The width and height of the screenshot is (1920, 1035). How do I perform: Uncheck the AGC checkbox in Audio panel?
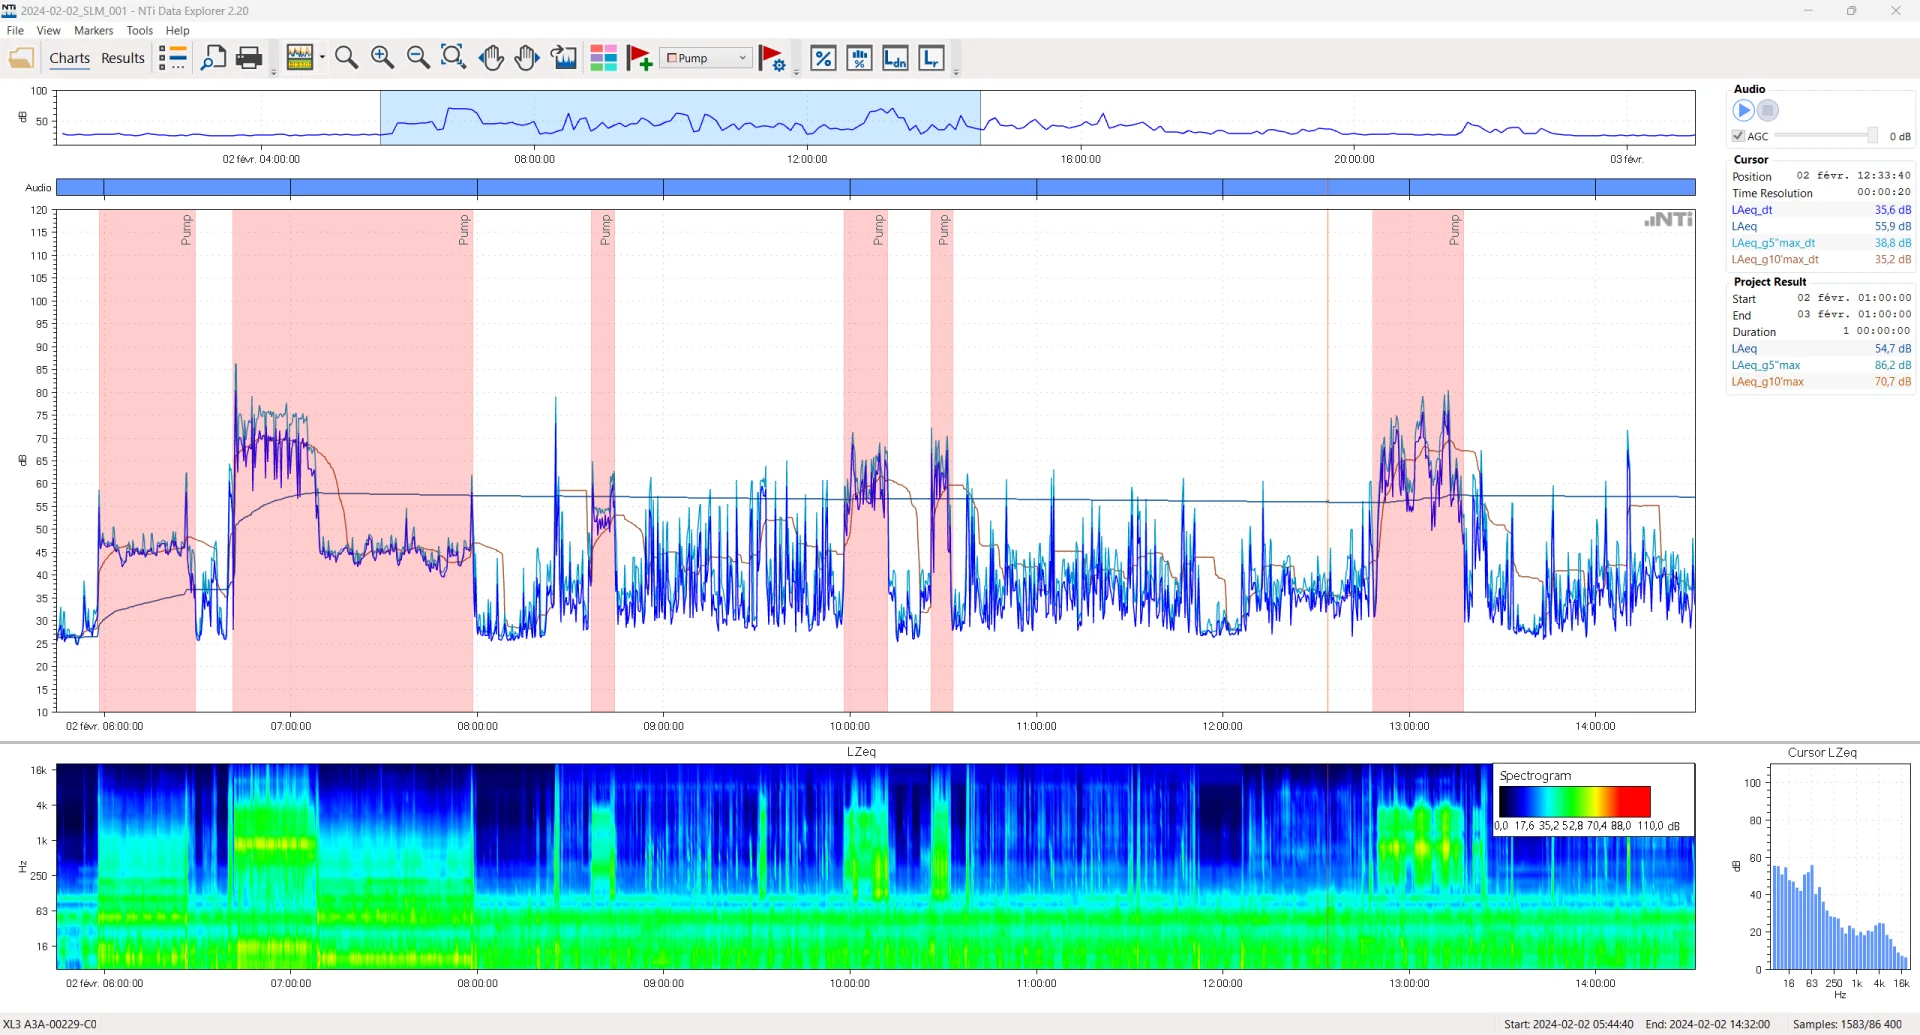[1738, 135]
